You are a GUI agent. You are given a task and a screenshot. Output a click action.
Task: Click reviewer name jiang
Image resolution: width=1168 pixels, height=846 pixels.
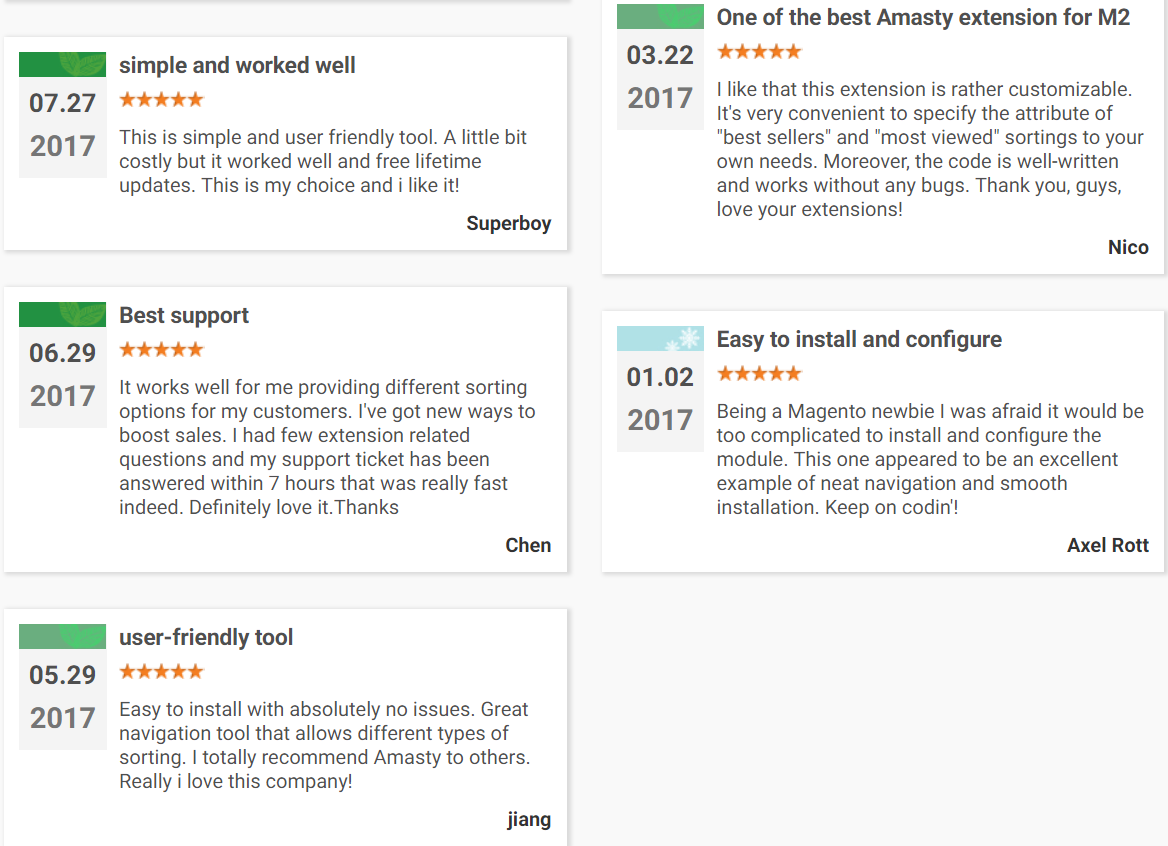(x=529, y=819)
